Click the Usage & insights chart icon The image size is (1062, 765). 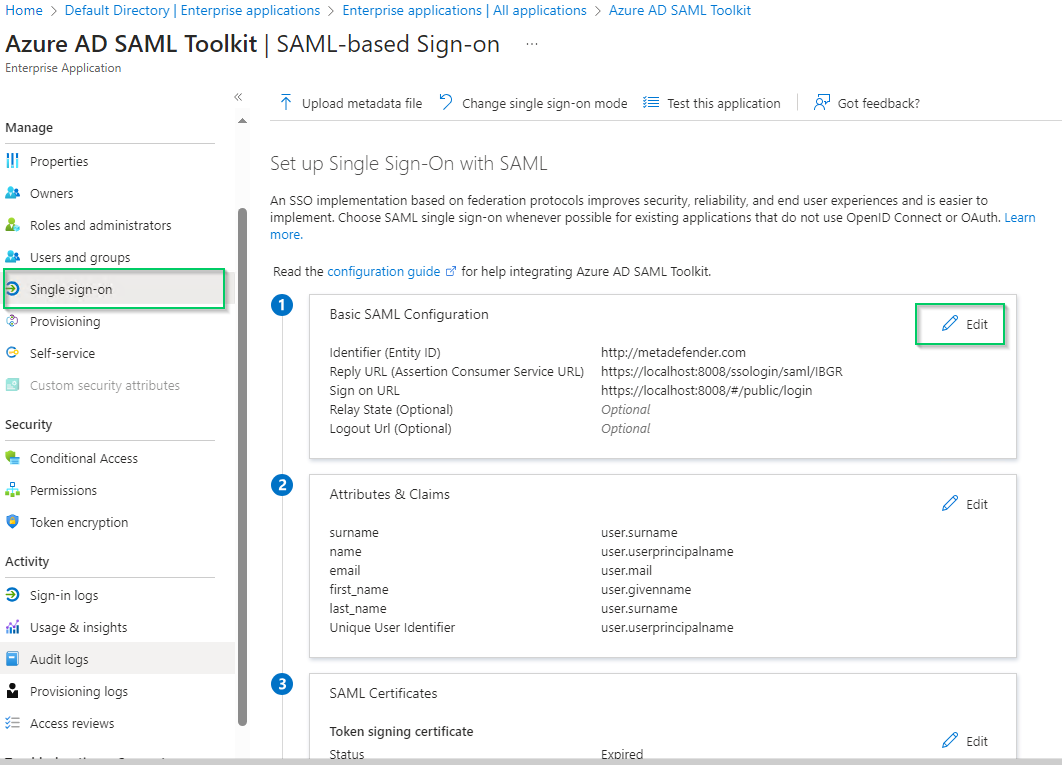click(12, 627)
